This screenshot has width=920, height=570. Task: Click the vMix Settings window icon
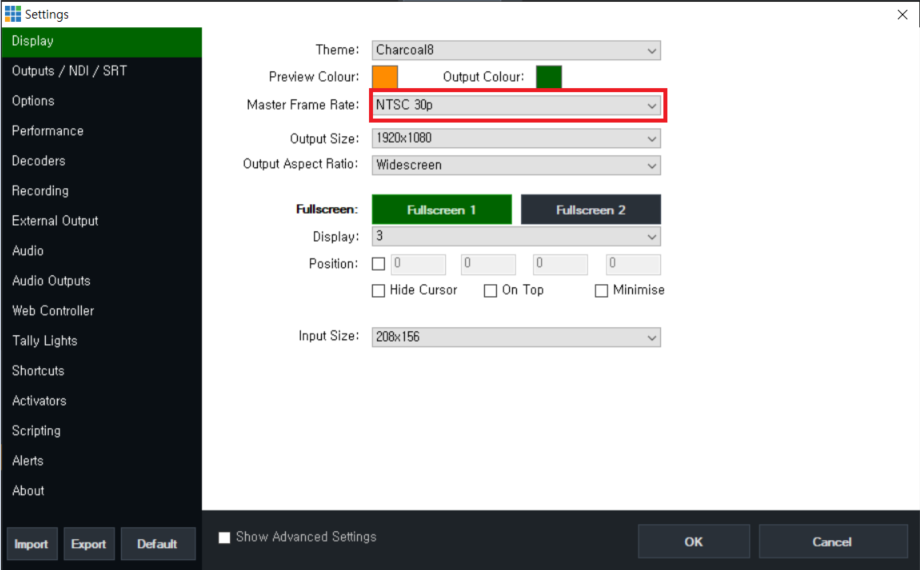pos(12,14)
